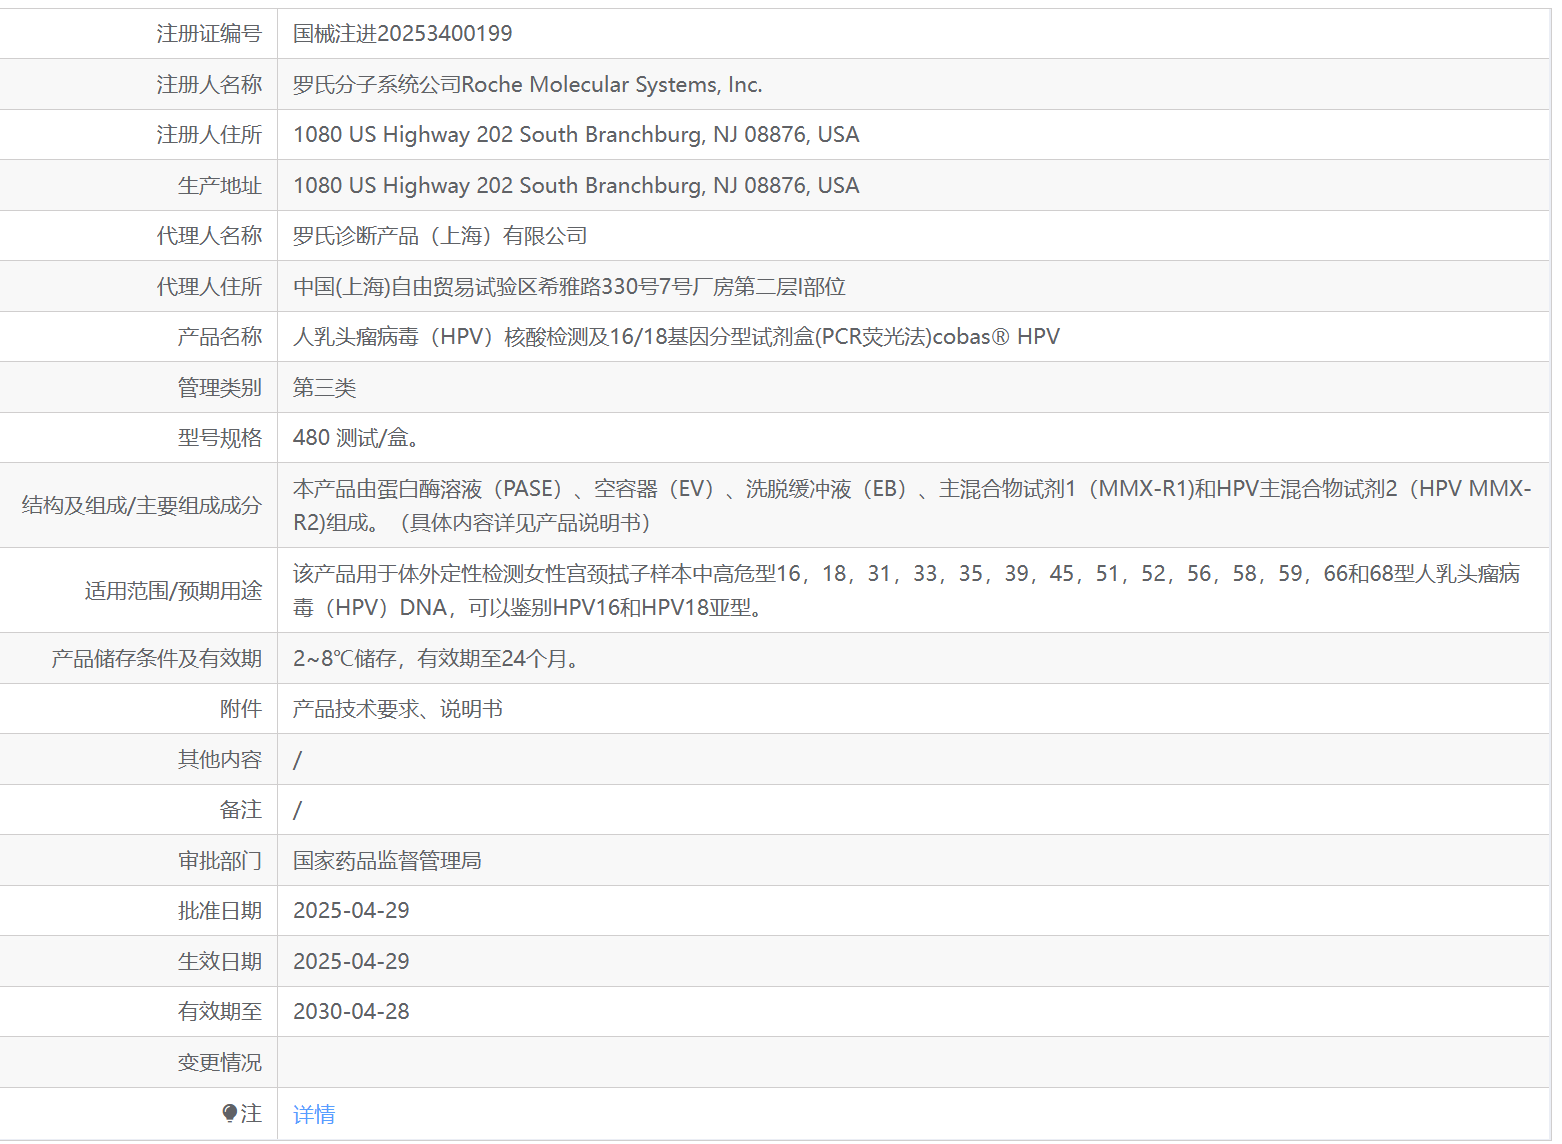The image size is (1562, 1144).
Task: Select the date in the 批准日期 row
Action: click(x=351, y=911)
